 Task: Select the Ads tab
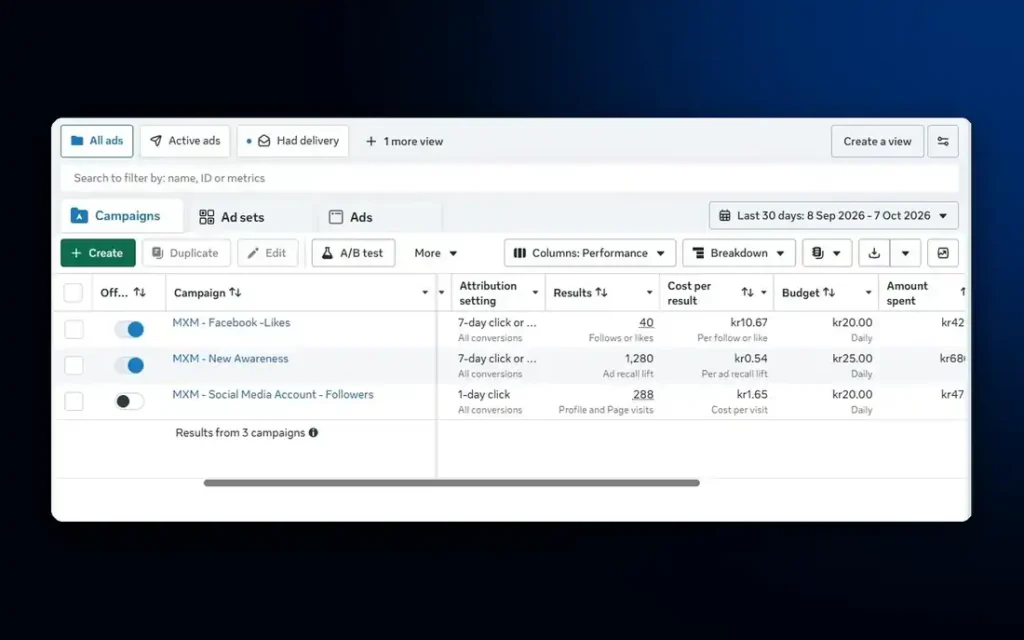coord(380,217)
